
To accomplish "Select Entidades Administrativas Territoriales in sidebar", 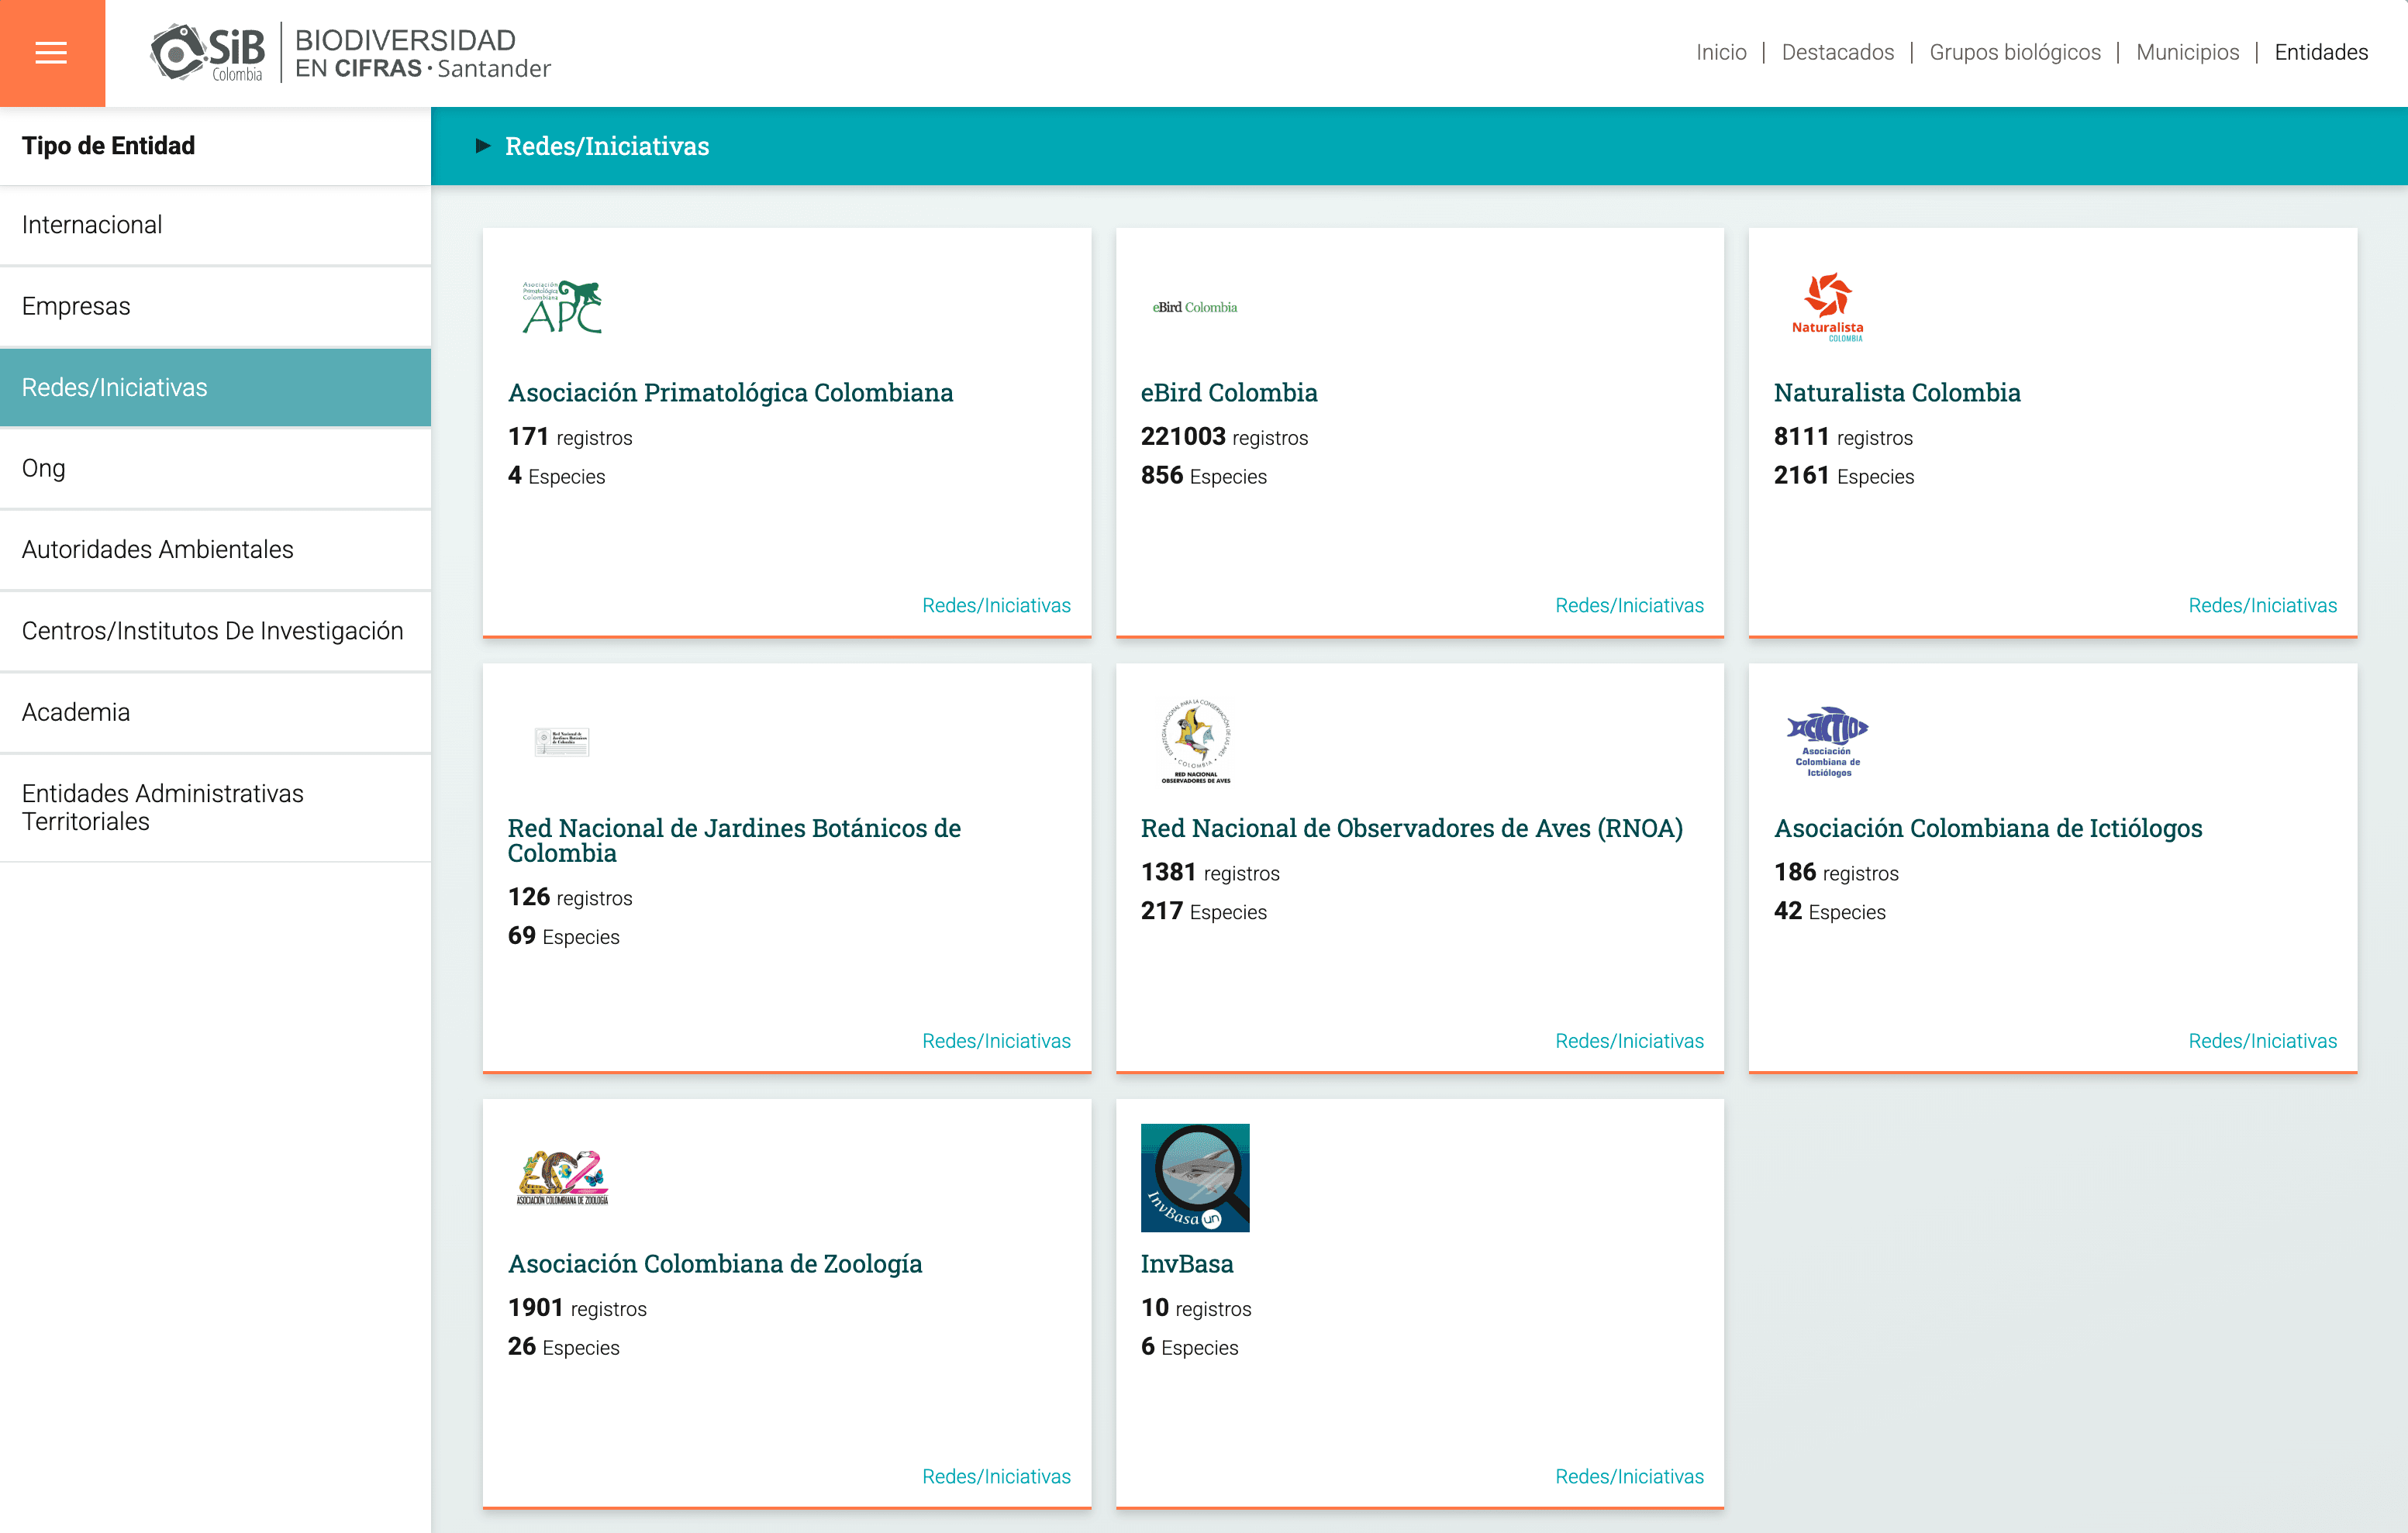I will tap(215, 807).
